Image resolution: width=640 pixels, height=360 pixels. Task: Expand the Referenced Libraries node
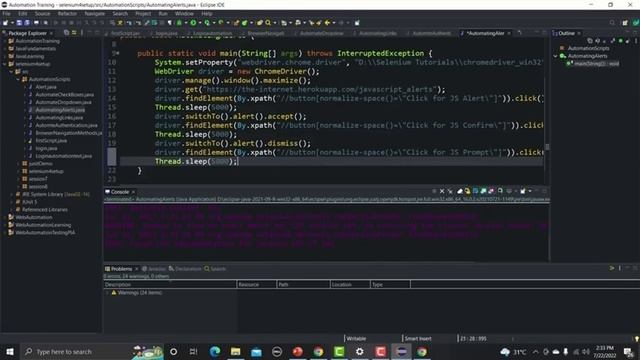11,210
